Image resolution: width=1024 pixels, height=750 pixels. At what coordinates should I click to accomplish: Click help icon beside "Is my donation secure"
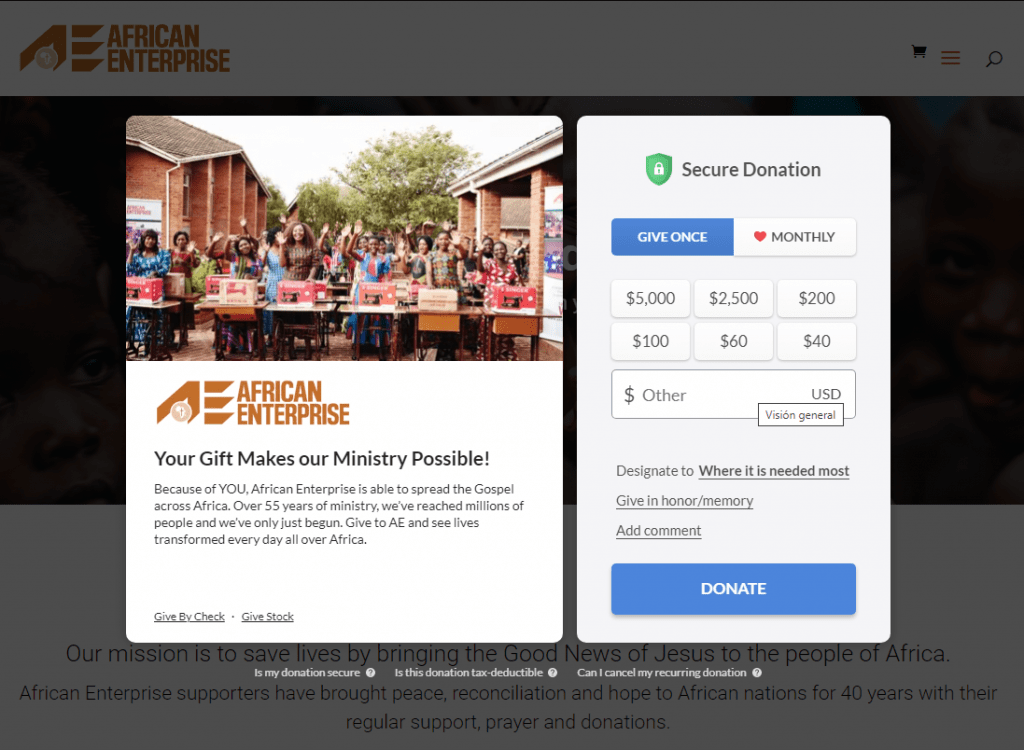(x=370, y=672)
